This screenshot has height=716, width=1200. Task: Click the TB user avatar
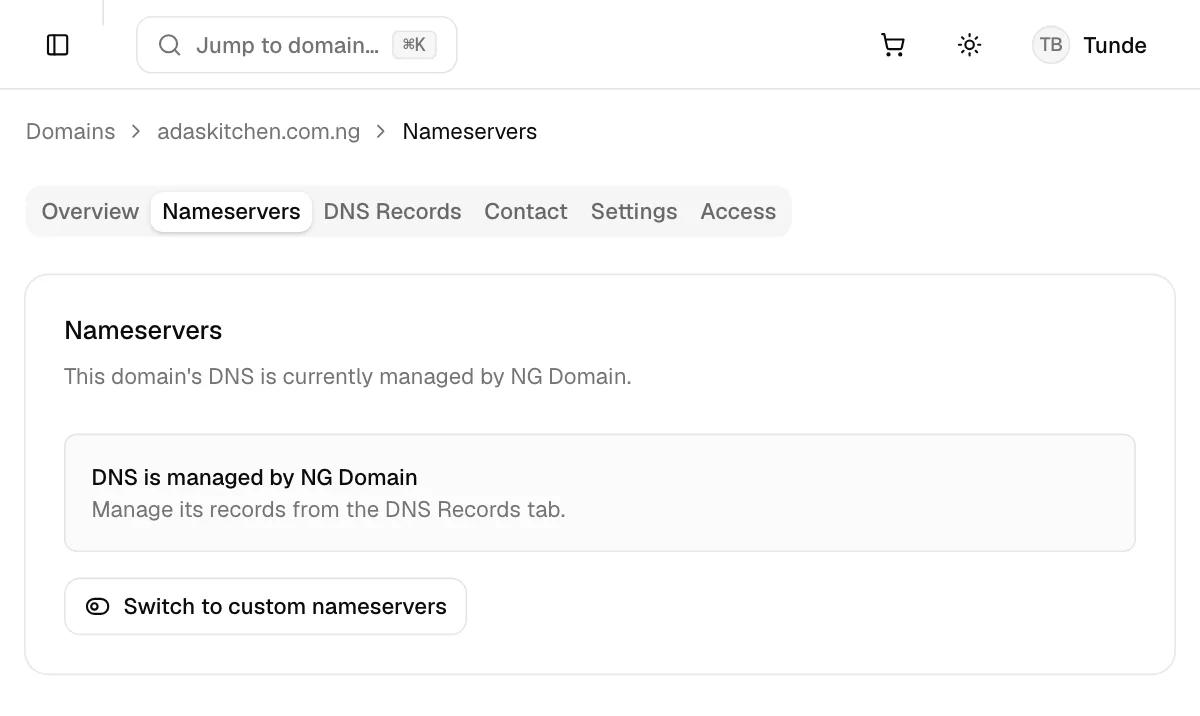point(1051,45)
